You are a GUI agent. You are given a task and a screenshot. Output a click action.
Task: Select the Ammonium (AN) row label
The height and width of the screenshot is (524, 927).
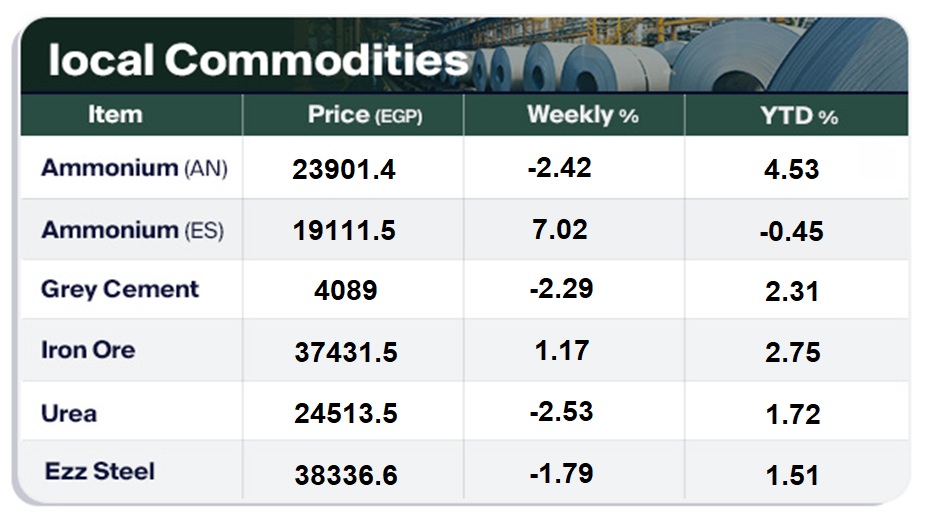(134, 168)
